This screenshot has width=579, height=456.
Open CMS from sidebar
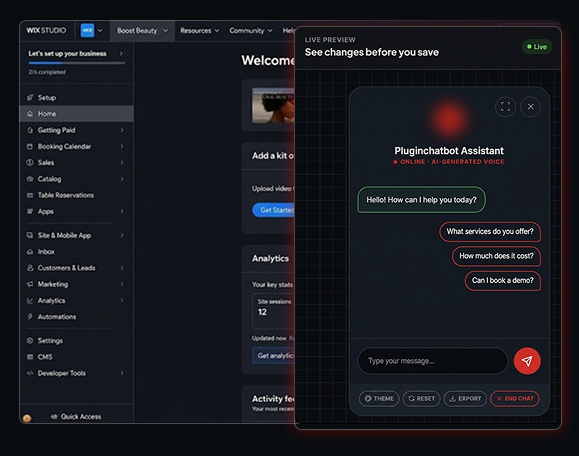click(x=76, y=357)
